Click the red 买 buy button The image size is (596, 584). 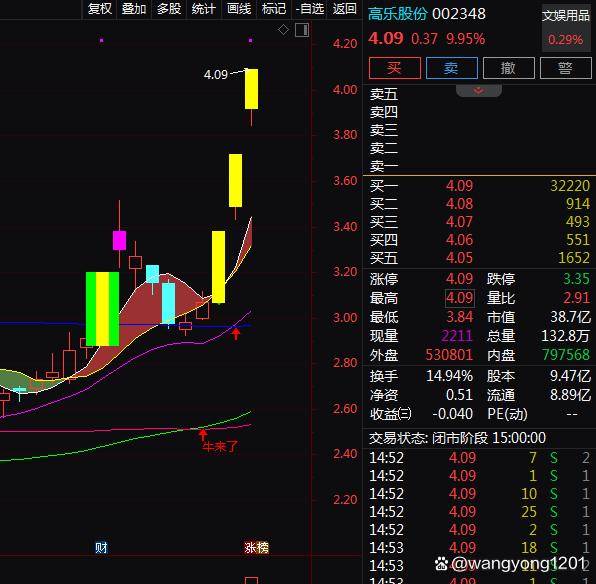pyautogui.click(x=395, y=68)
